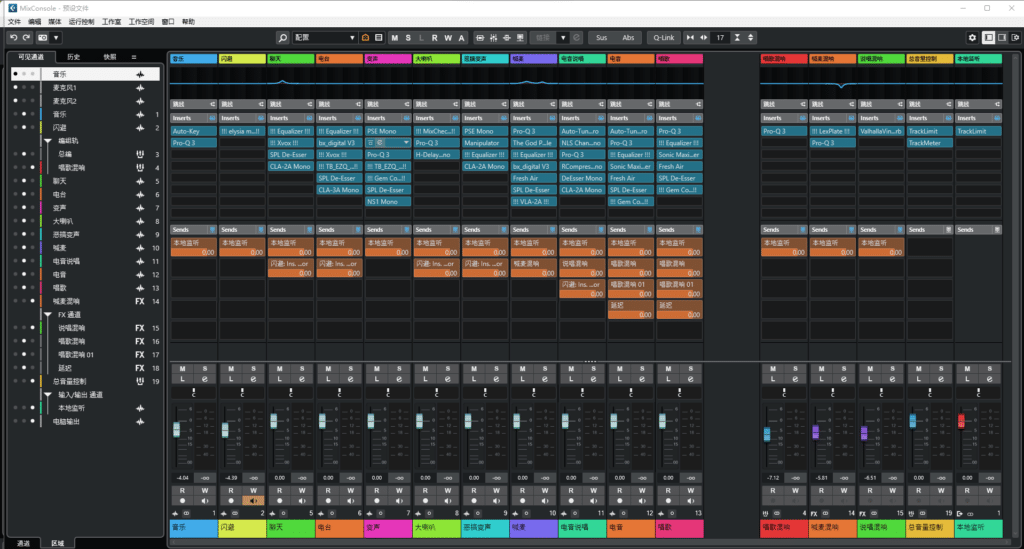This screenshot has height=549, width=1024.
Task: Click the Sus button in toolbar
Action: pos(601,37)
